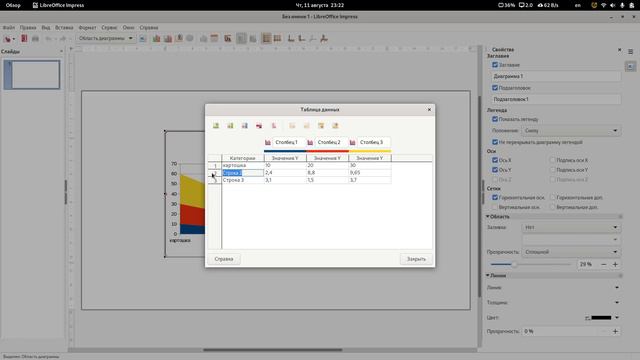Toggle Ось Y checkbox
The width and height of the screenshot is (640, 360).
[495, 170]
